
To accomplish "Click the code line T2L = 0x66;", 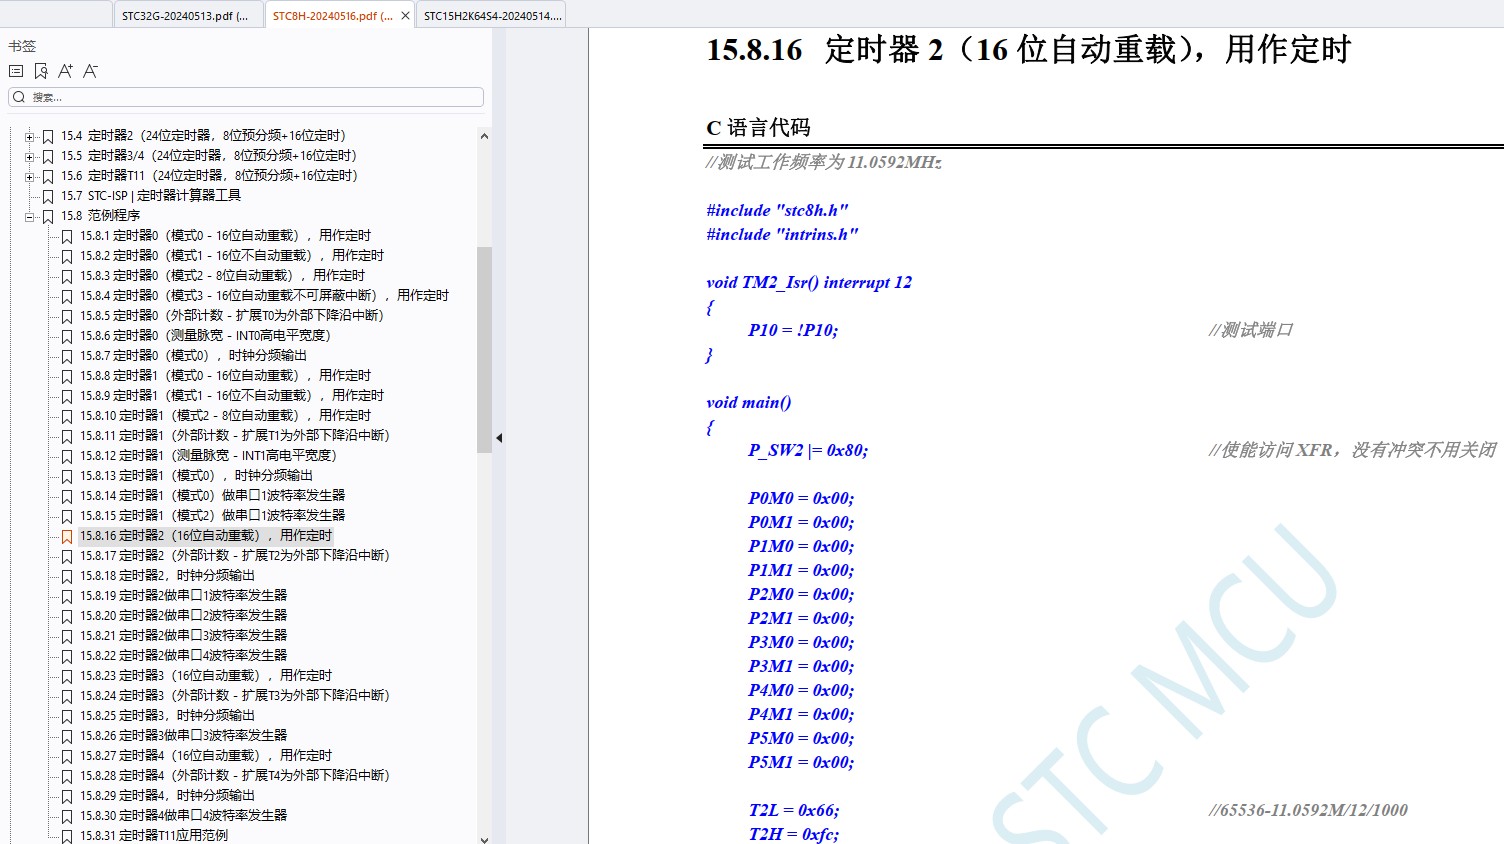I will click(x=794, y=810).
